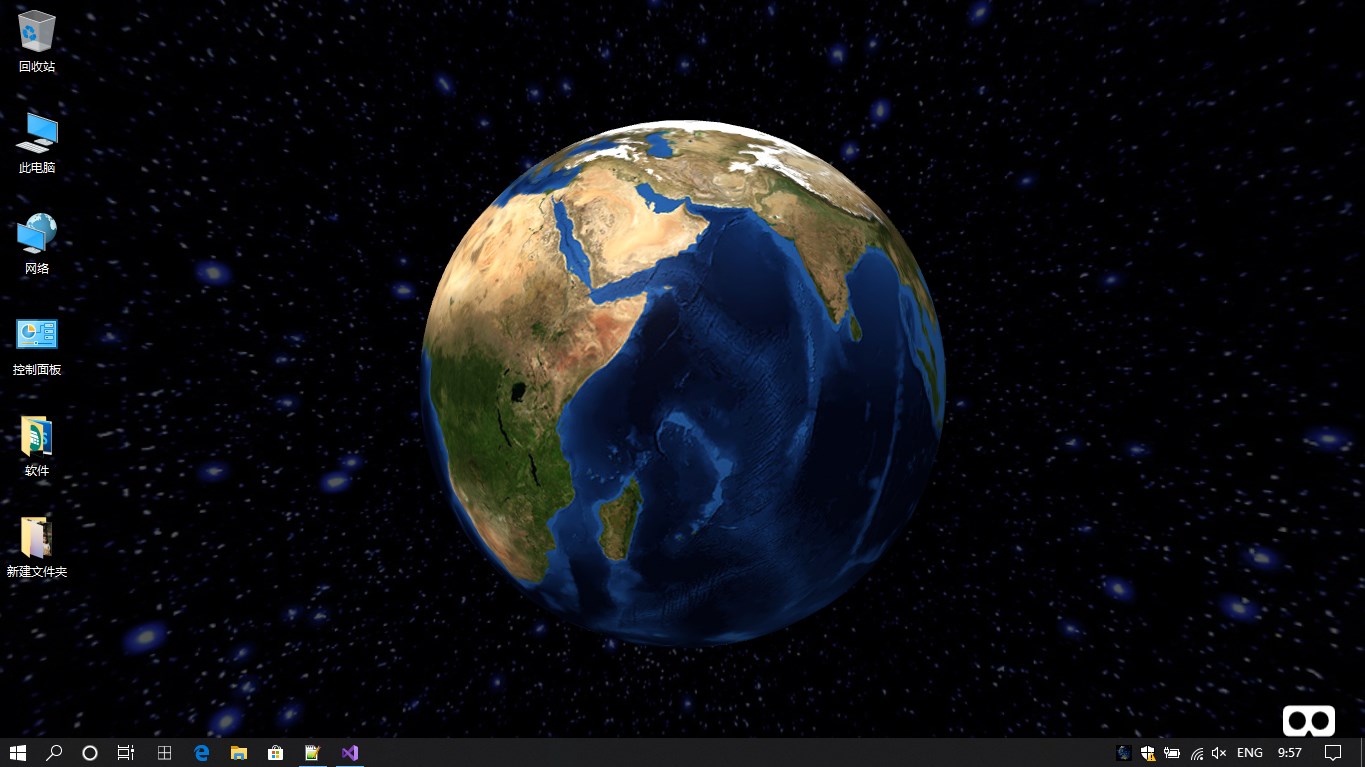
Task: Open Windows Search
Action: [54, 753]
